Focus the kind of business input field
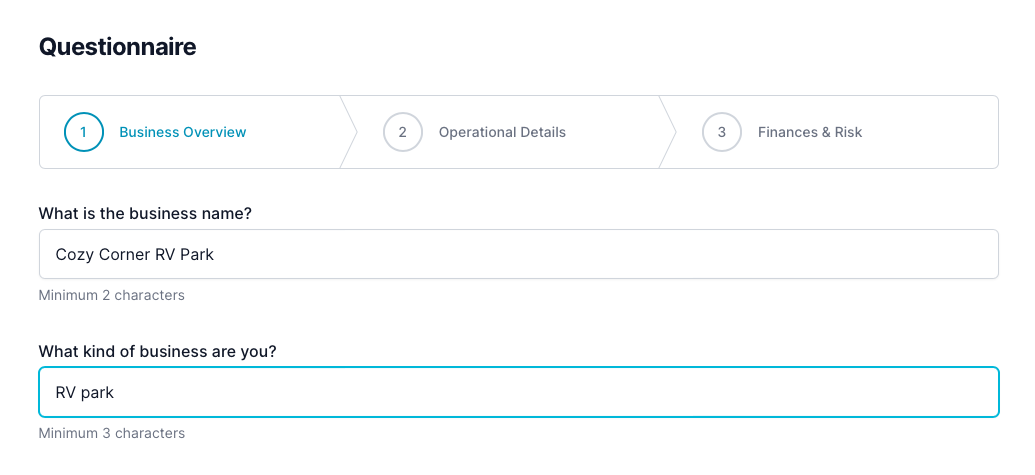The height and width of the screenshot is (475, 1035). click(x=518, y=392)
